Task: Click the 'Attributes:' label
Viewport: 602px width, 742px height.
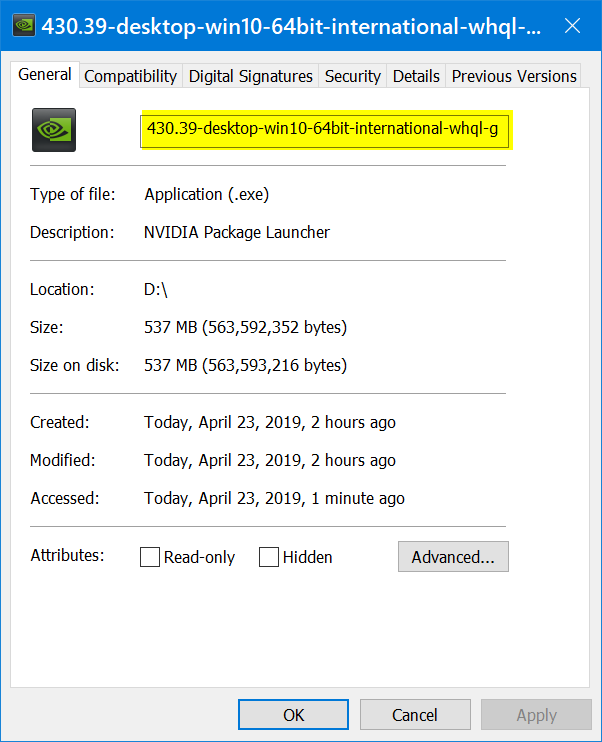Action: point(67,555)
